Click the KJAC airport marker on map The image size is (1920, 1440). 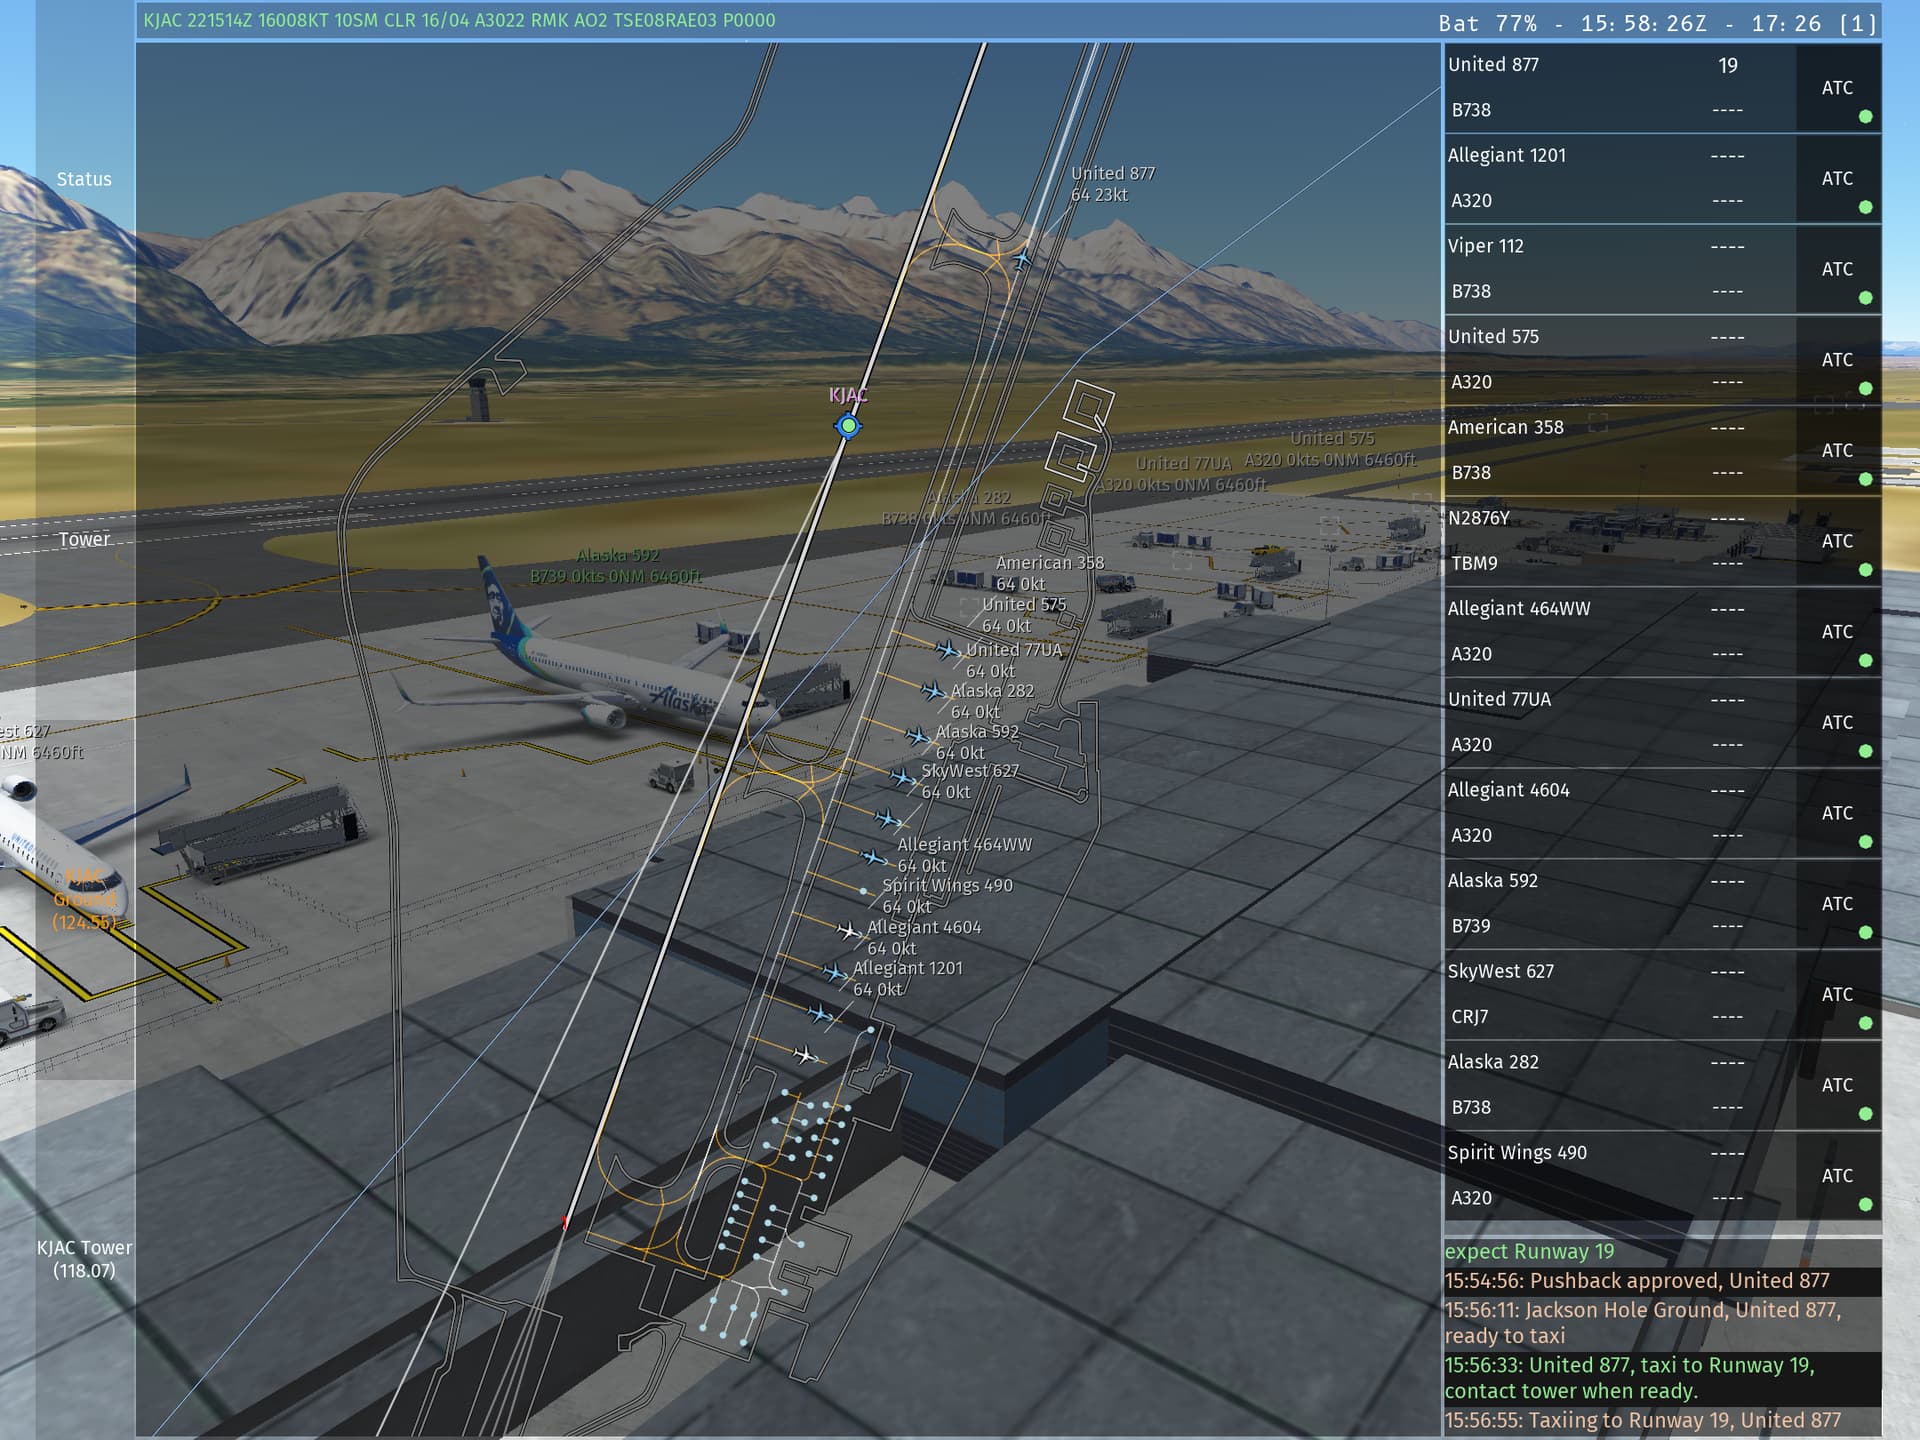point(848,426)
